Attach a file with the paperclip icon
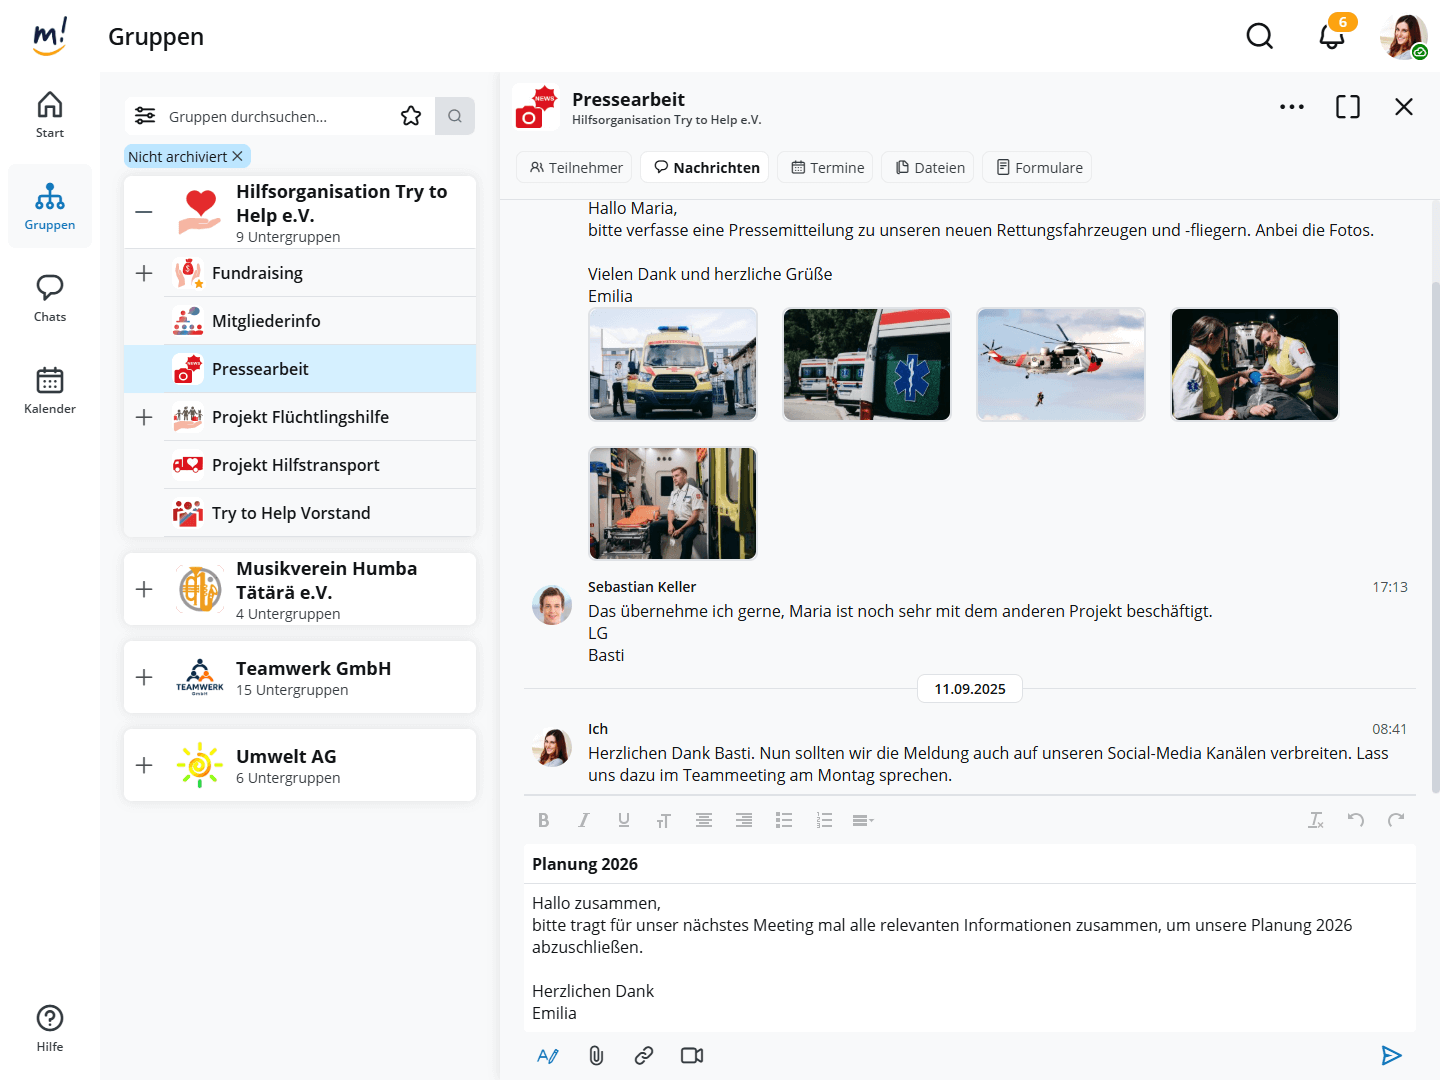 point(596,1055)
